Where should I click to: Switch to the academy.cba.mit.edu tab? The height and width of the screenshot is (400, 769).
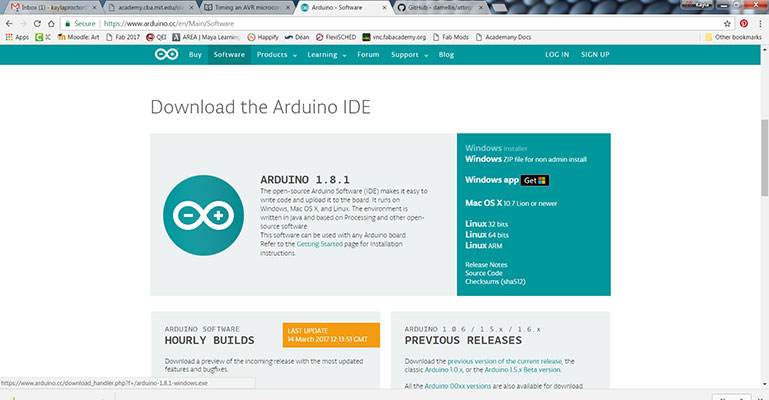[x=150, y=8]
